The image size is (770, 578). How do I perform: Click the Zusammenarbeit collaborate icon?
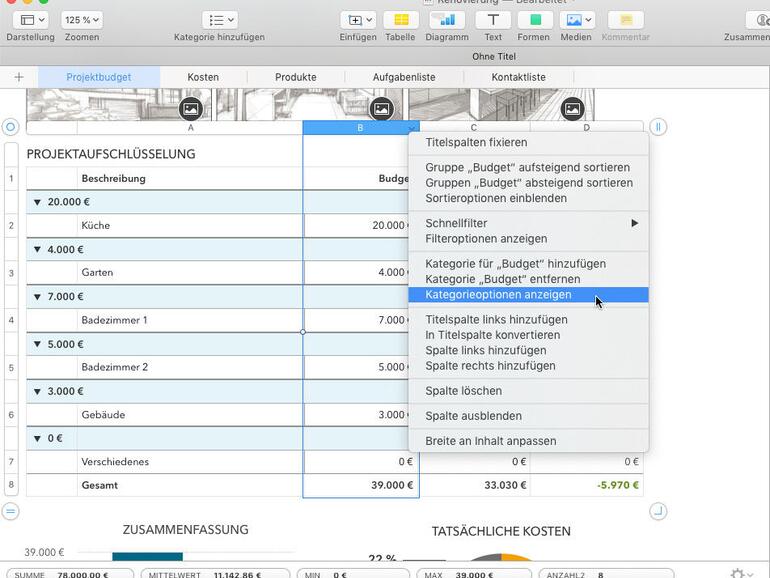click(x=759, y=20)
